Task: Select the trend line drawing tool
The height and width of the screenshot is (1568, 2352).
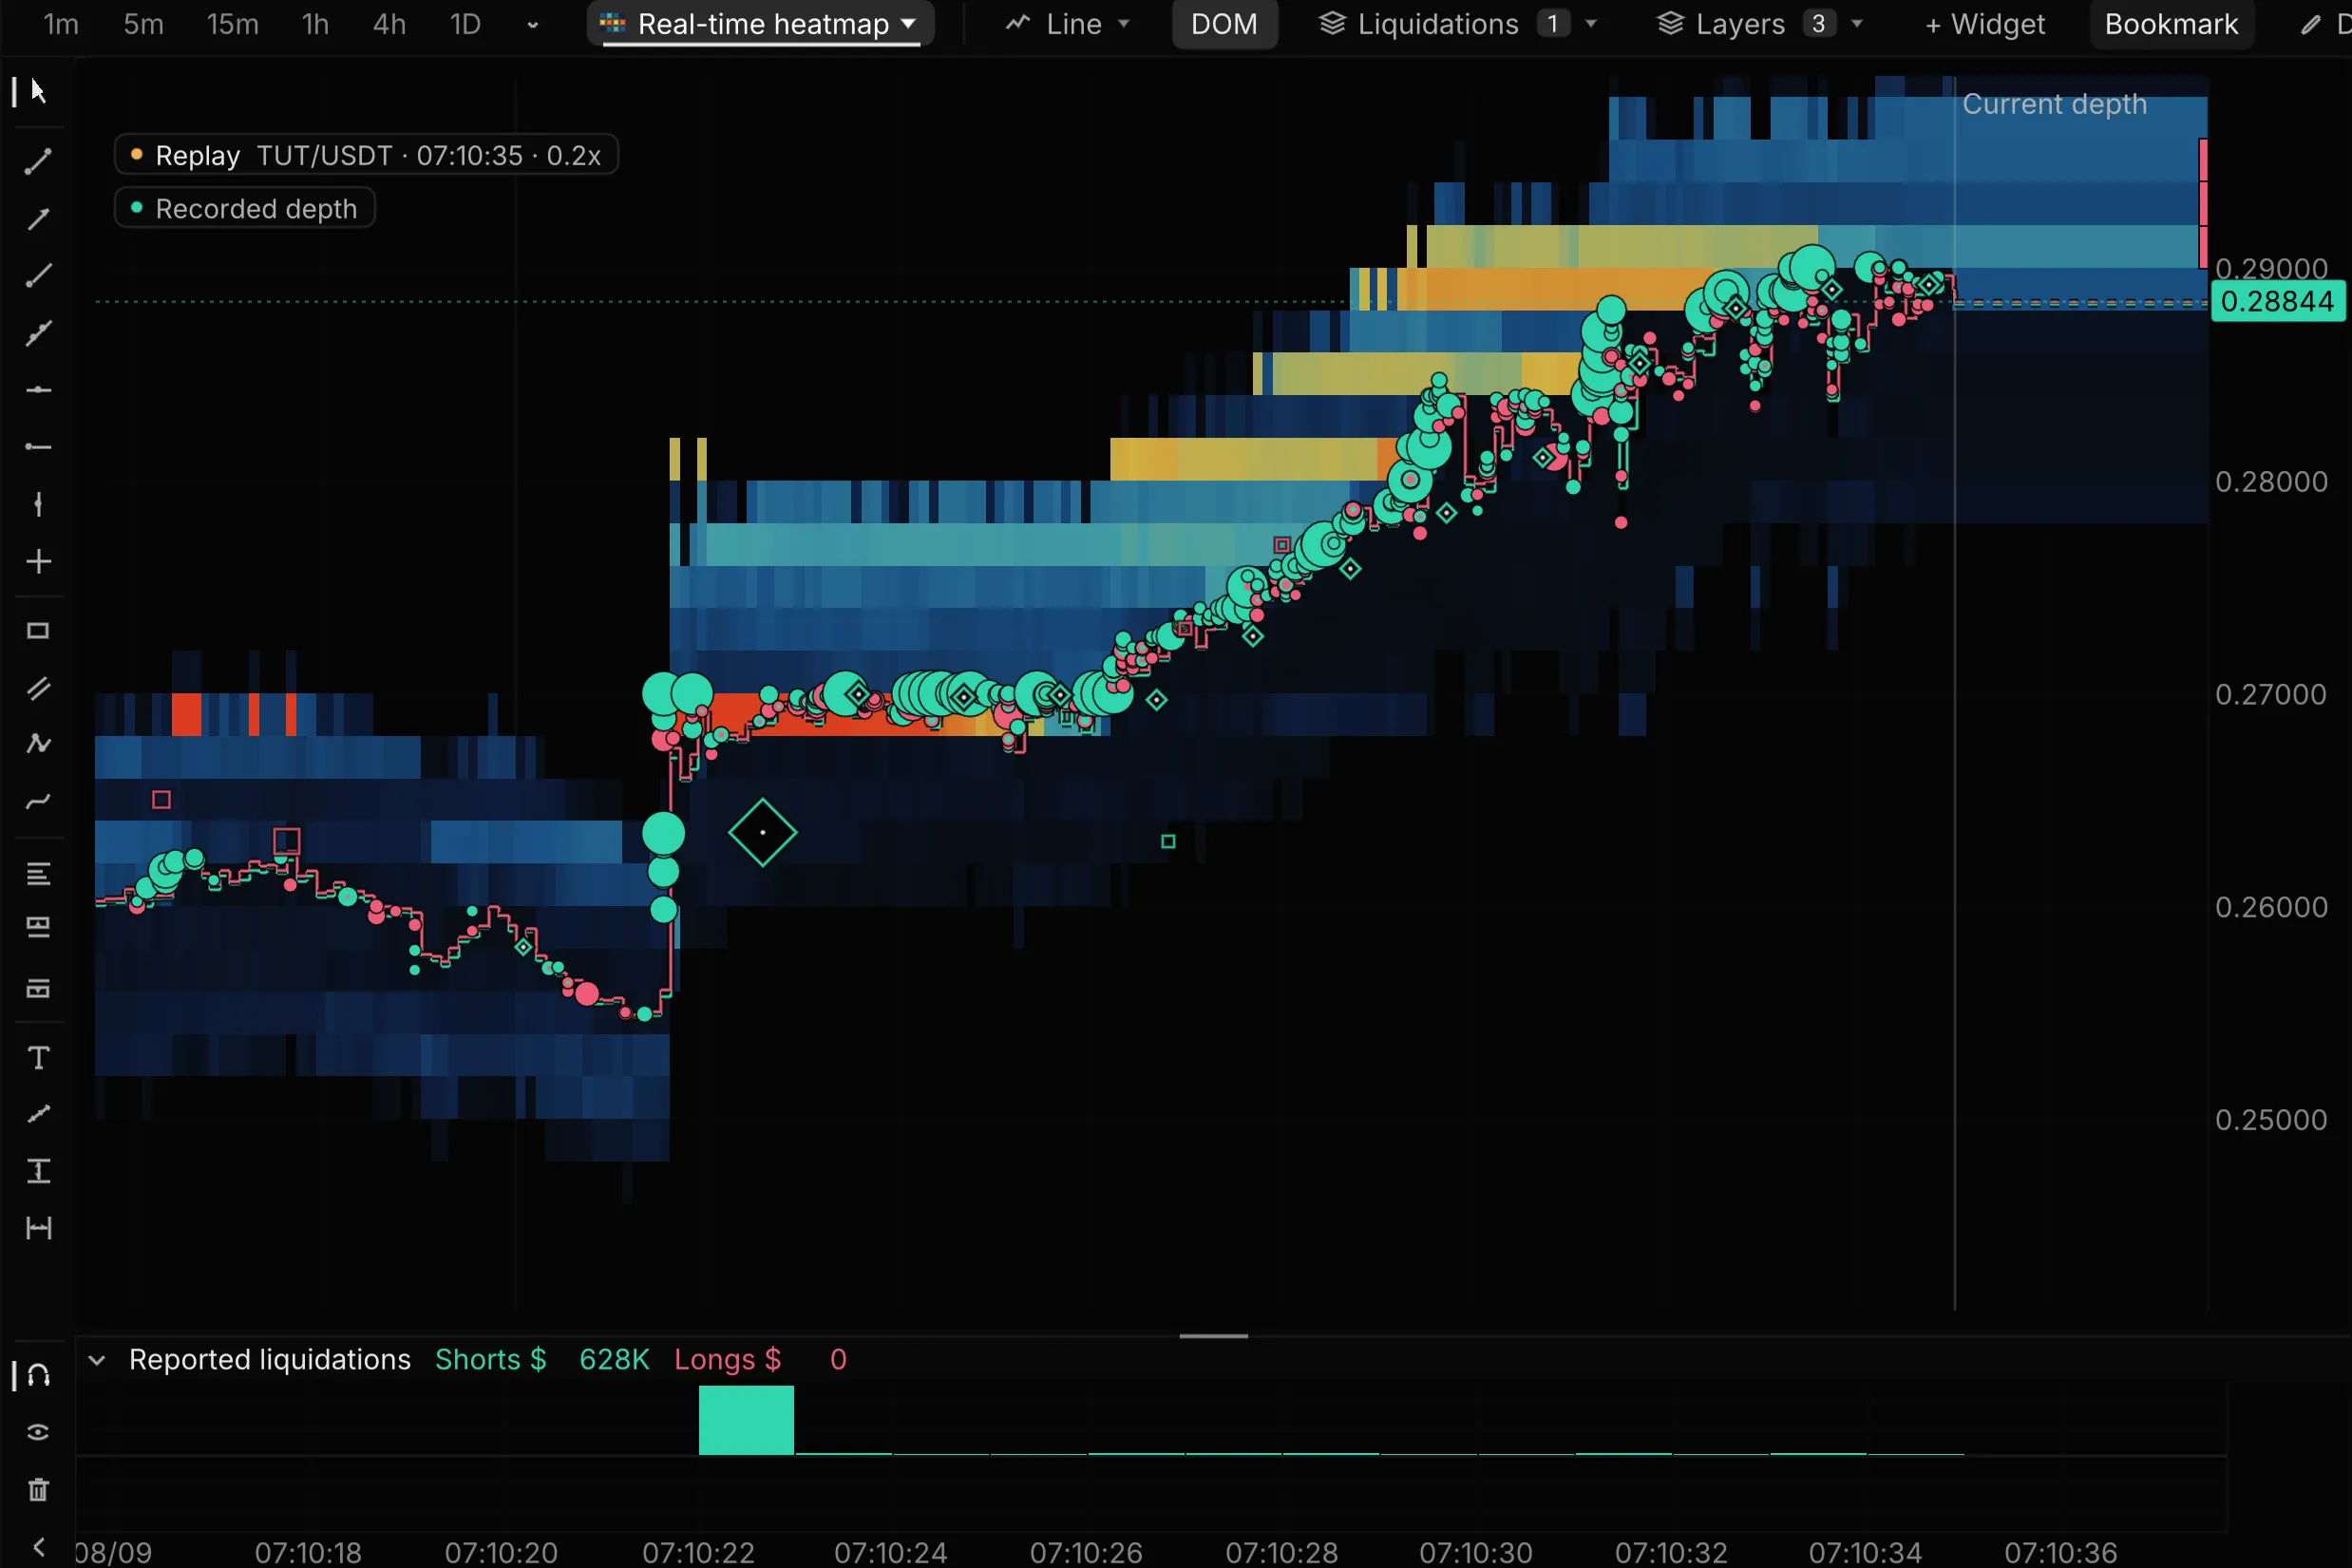Action: pyautogui.click(x=38, y=161)
